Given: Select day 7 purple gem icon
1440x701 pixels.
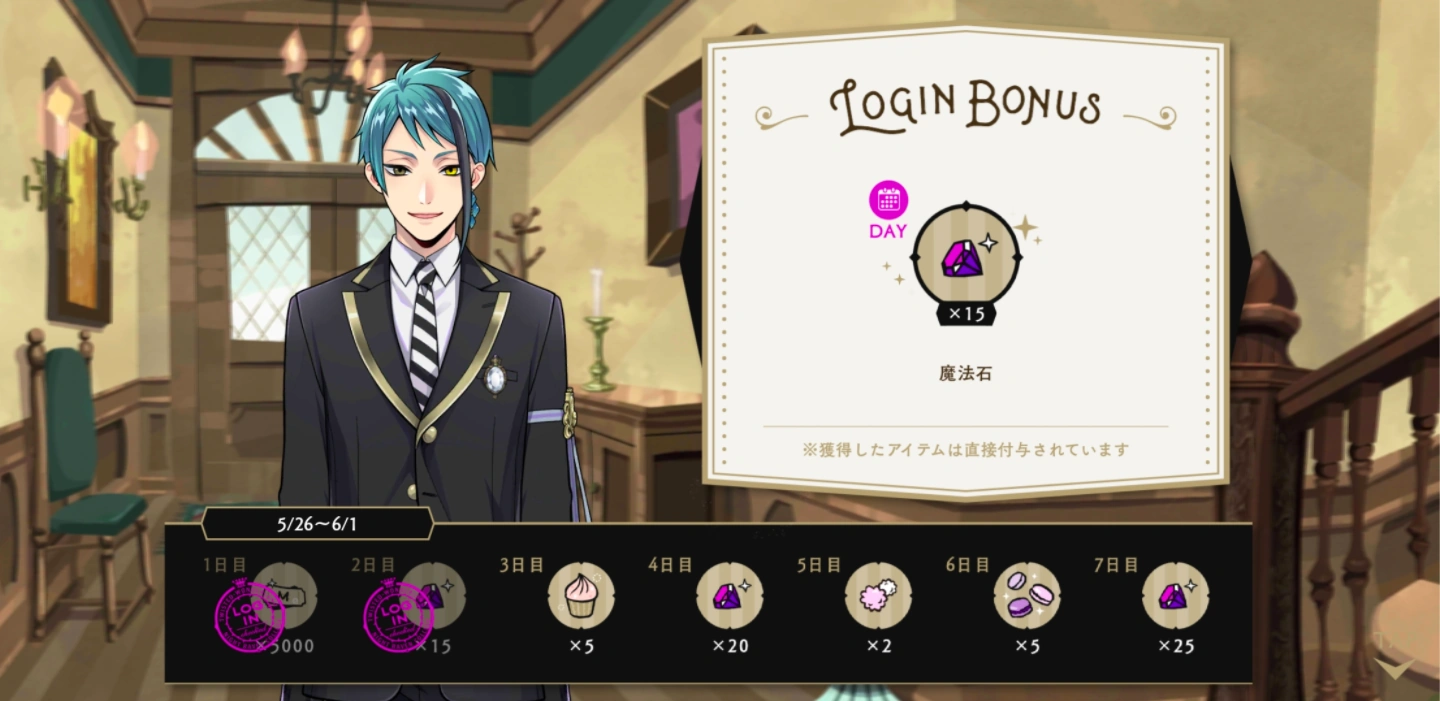Looking at the screenshot, I should pos(1176,596).
